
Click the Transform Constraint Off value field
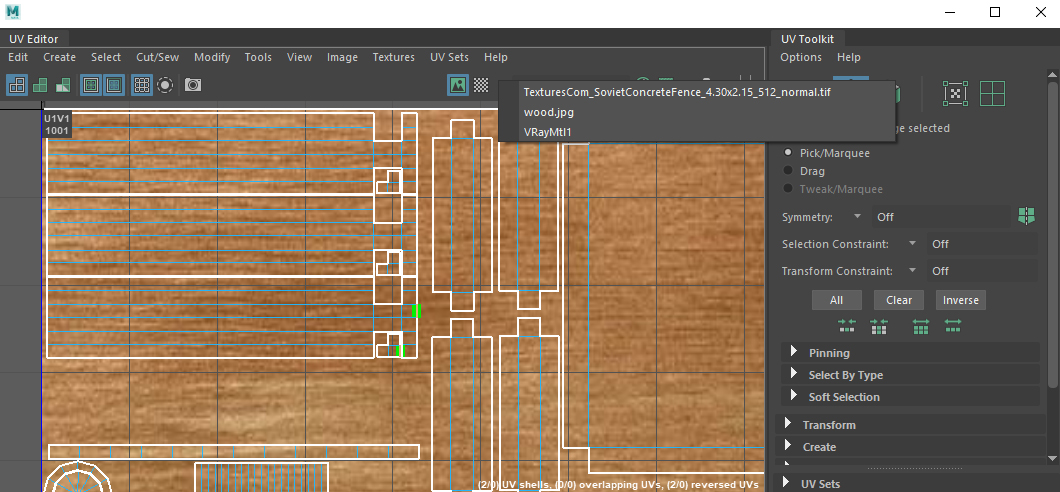[x=982, y=271]
